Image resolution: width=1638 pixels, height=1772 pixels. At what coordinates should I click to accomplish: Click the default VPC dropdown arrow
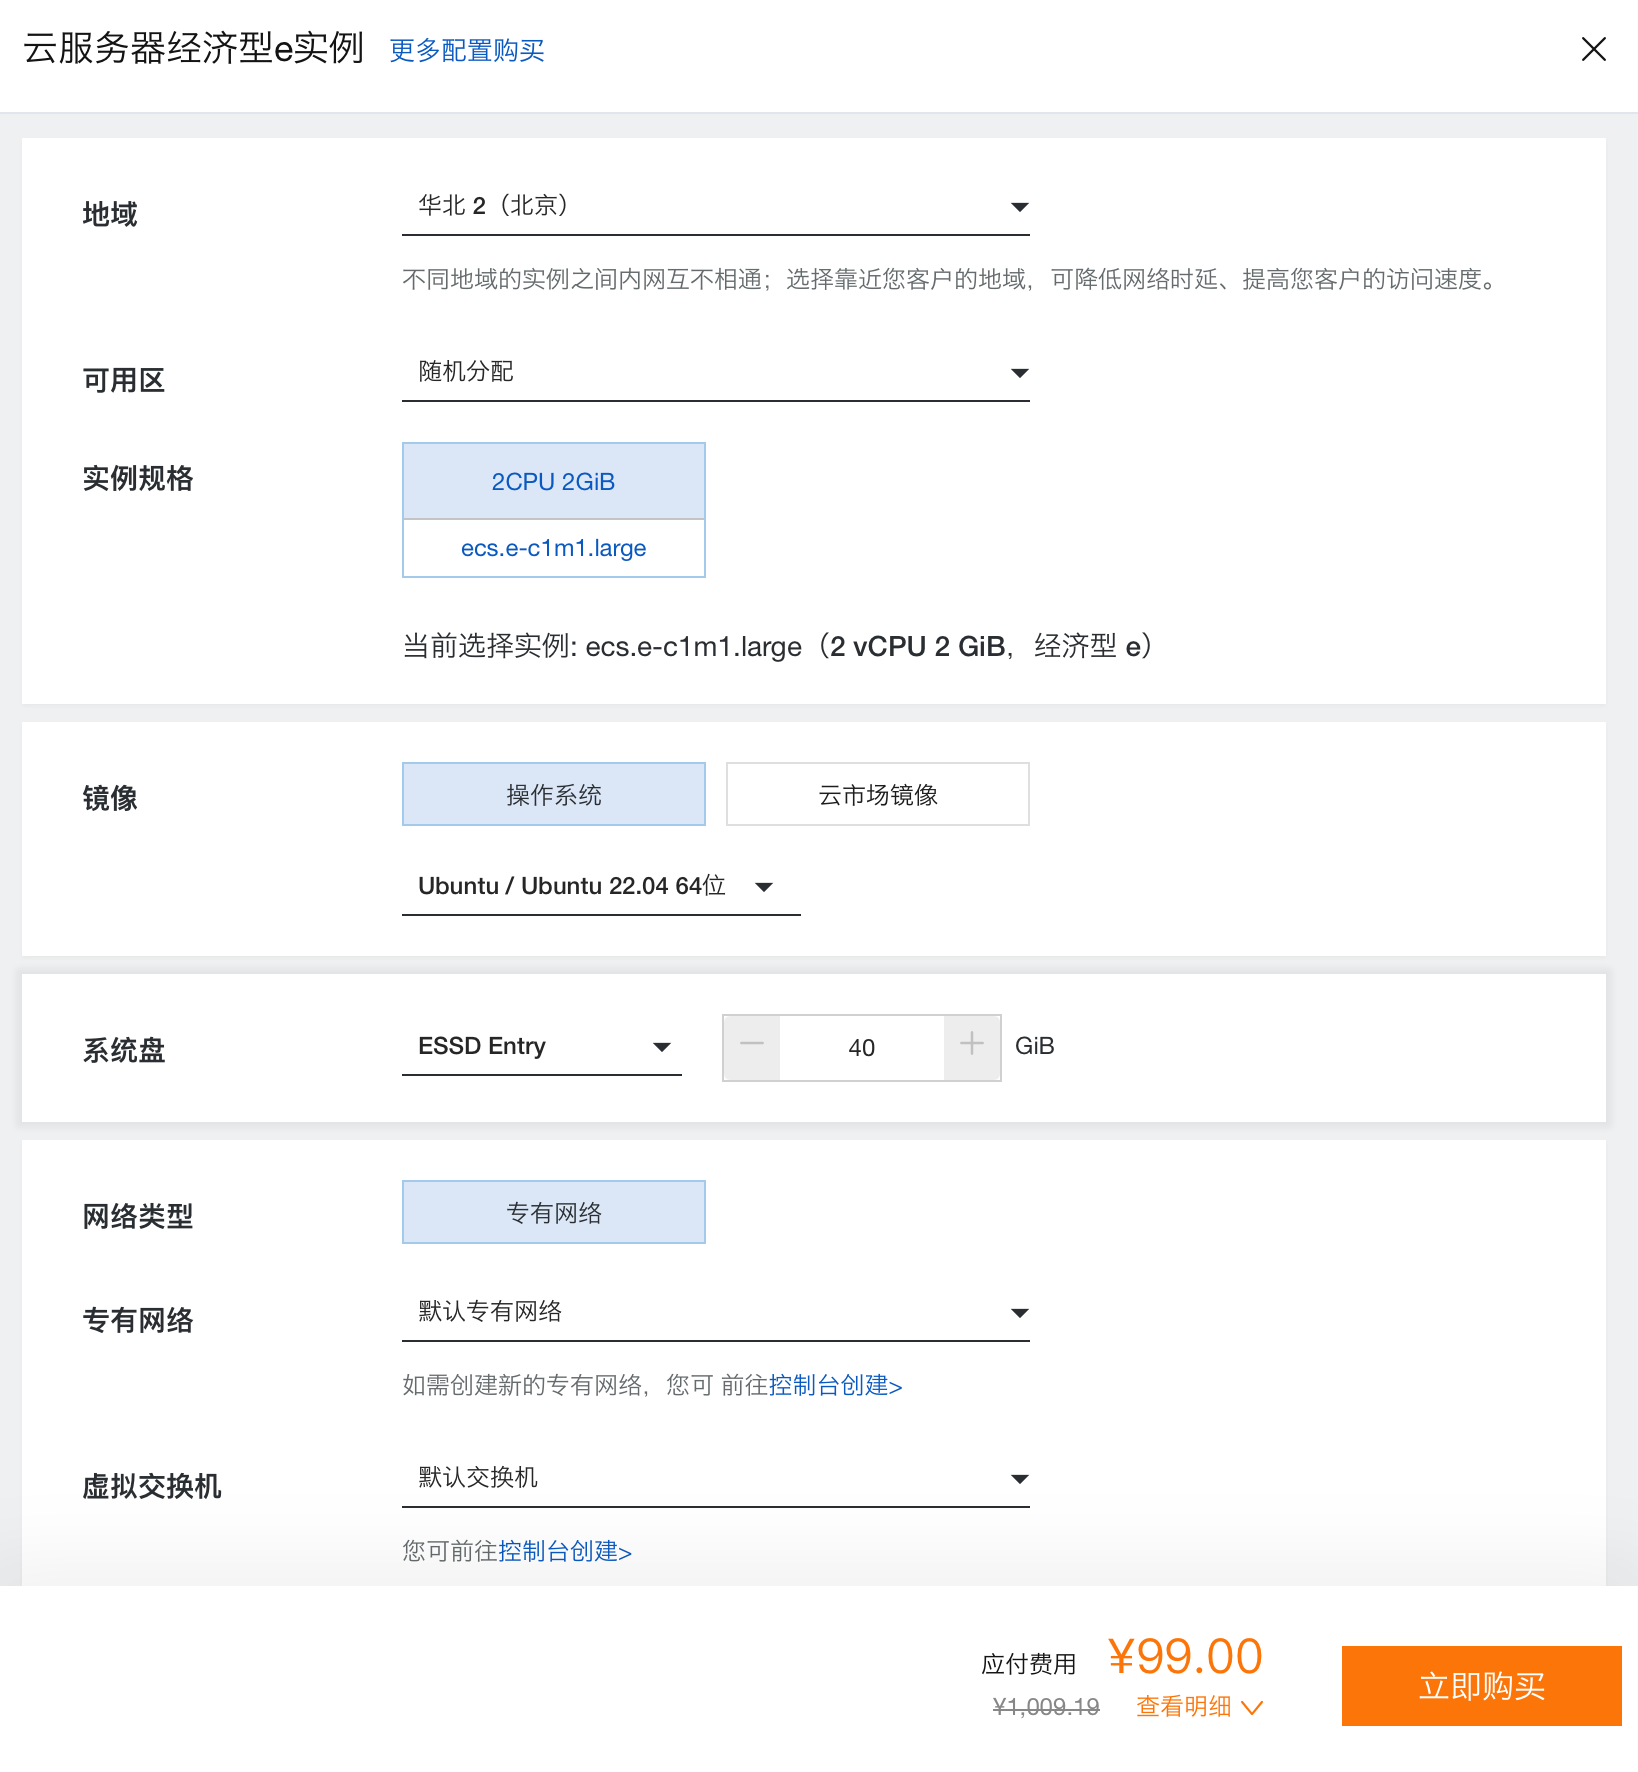[x=1019, y=1313]
